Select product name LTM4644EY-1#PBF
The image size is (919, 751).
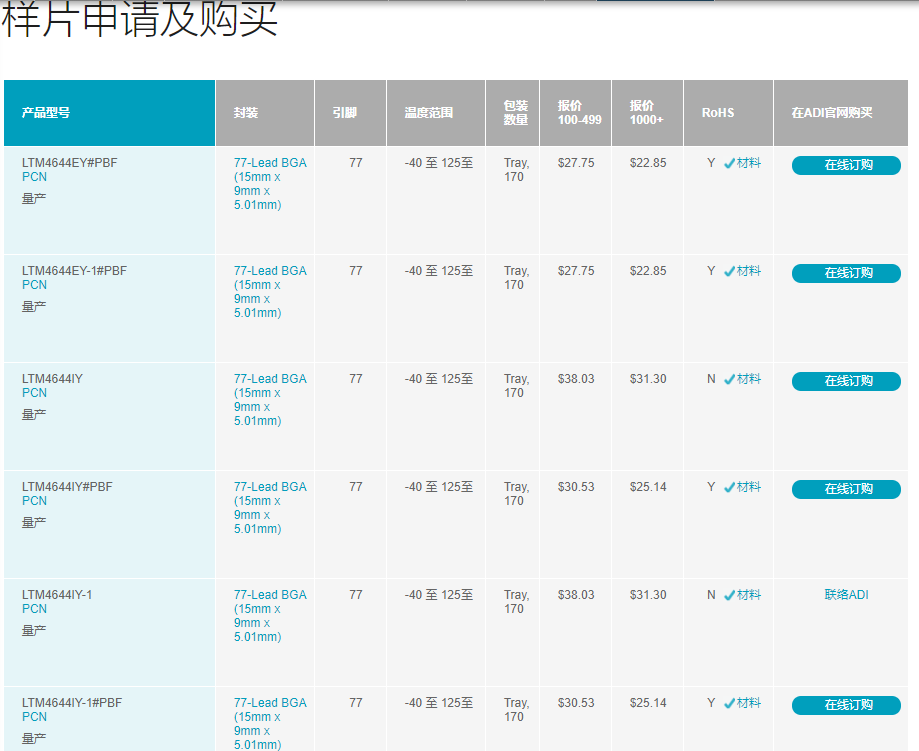pyautogui.click(x=74, y=271)
